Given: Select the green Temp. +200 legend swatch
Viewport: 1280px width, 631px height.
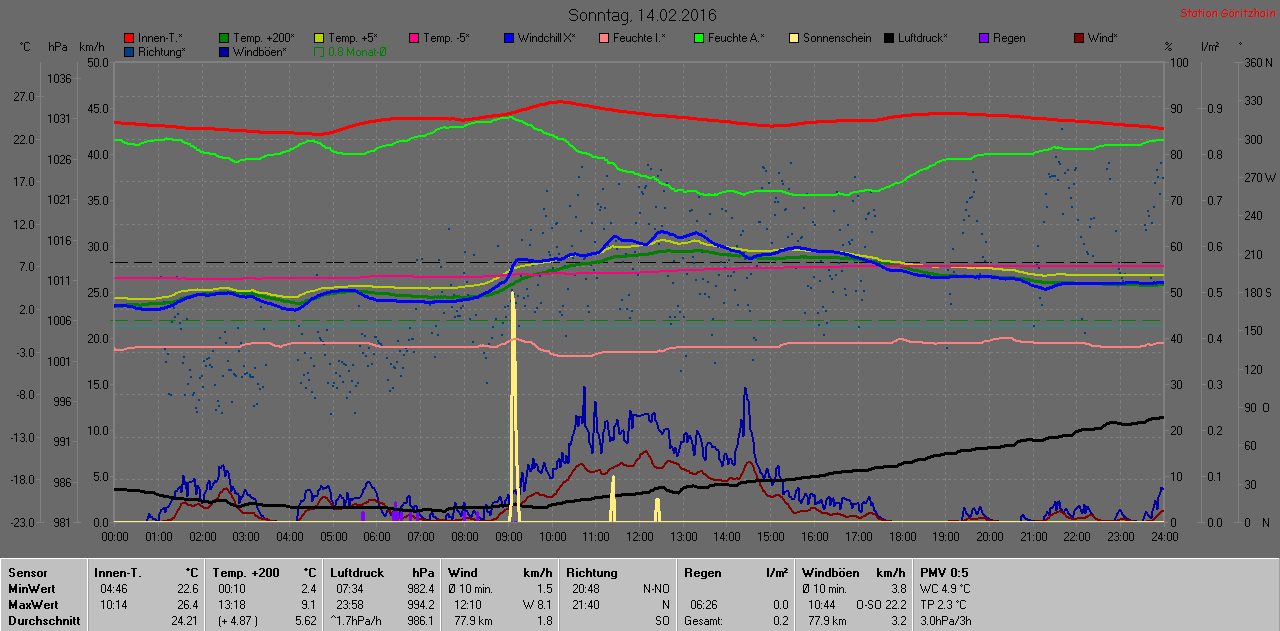Looking at the screenshot, I should tap(225, 38).
